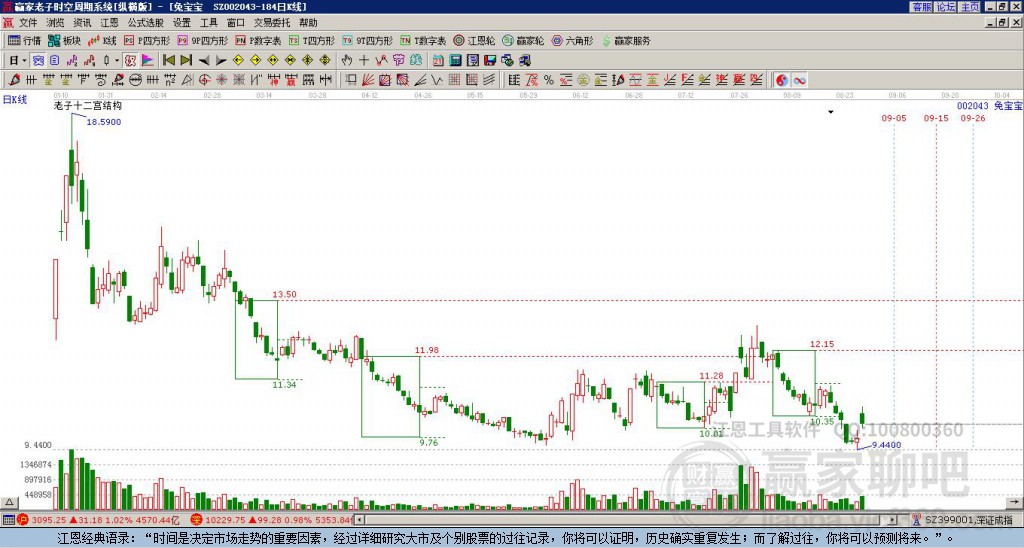Click the SZ399001 深证成指 status entry
1024x548 pixels.
[968, 520]
